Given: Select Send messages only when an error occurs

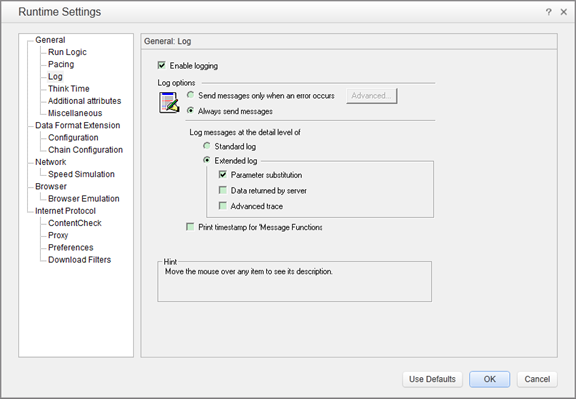Looking at the screenshot, I should [x=190, y=95].
